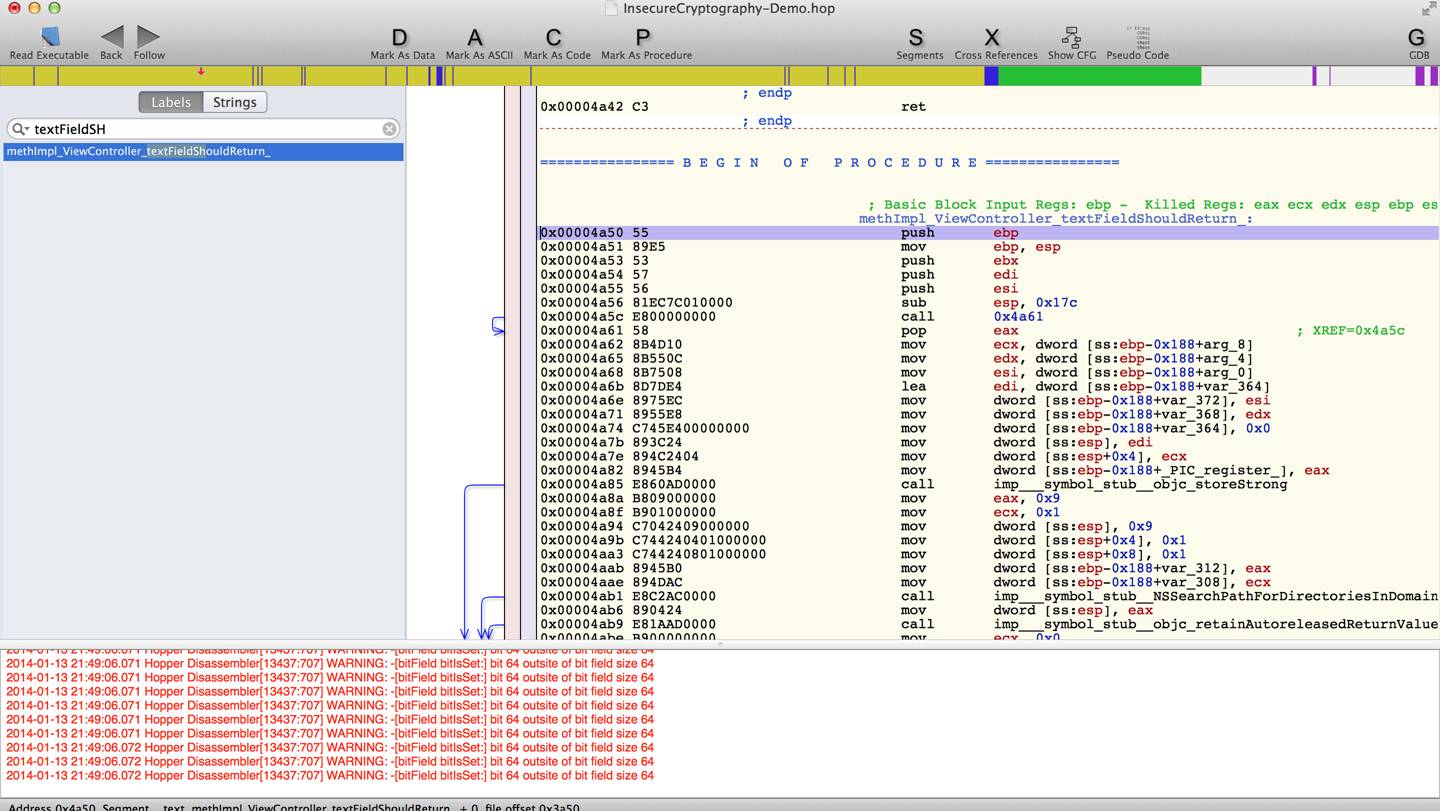Select methImpl_ViewController_textFieldShouldReturn_ in label list
1440x811 pixels.
[139, 151]
